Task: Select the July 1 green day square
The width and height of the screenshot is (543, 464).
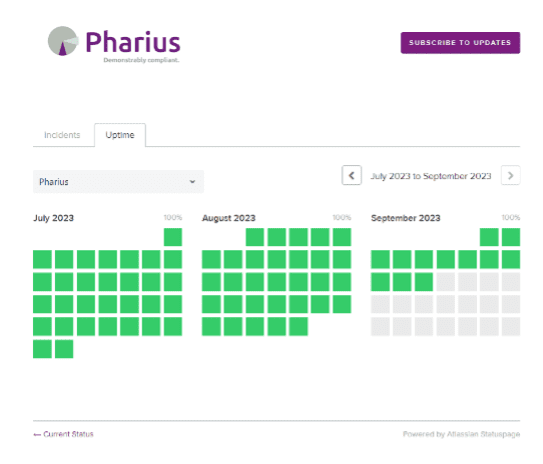Action: (x=173, y=237)
